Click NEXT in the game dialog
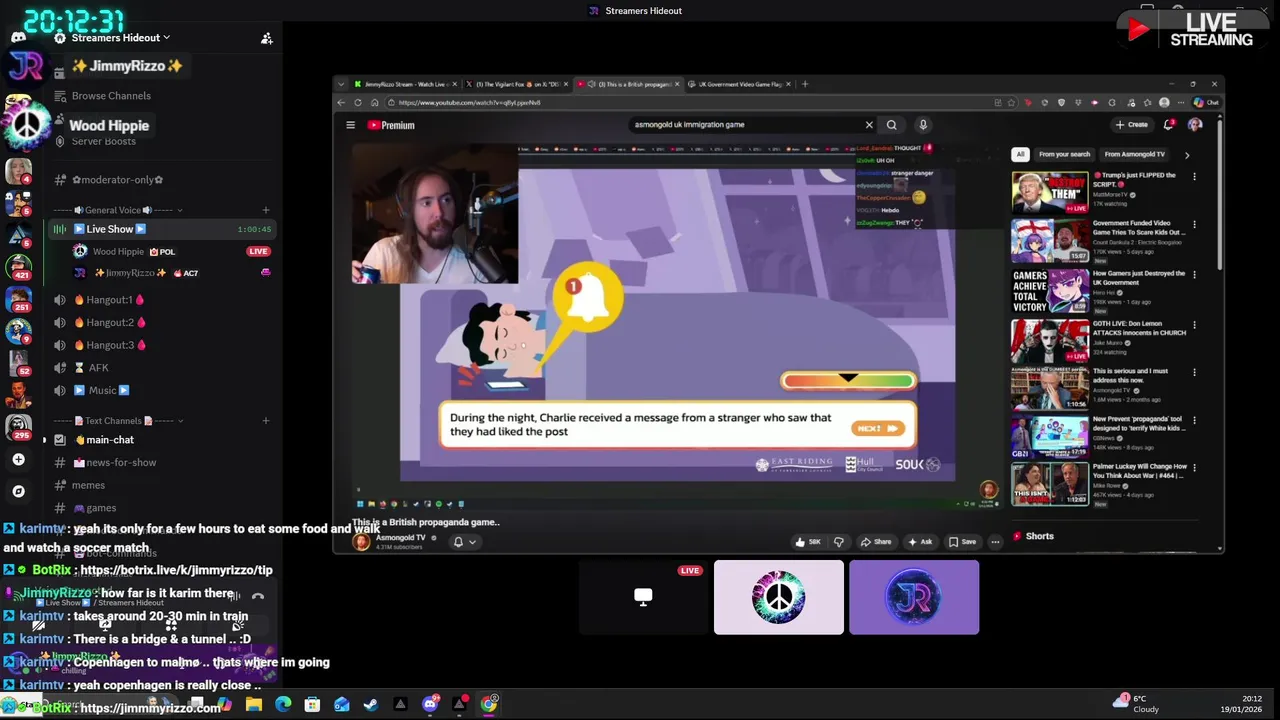 tap(878, 428)
